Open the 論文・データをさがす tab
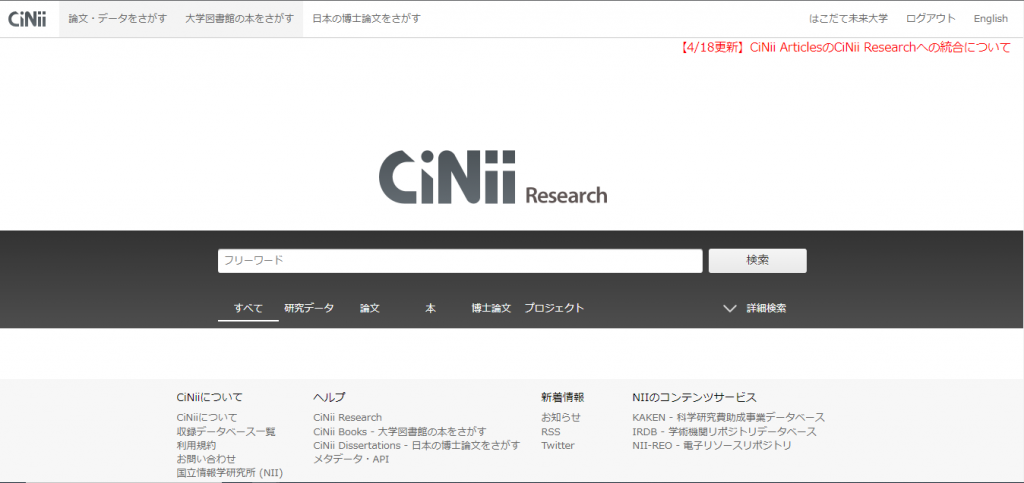1024x483 pixels. [117, 19]
